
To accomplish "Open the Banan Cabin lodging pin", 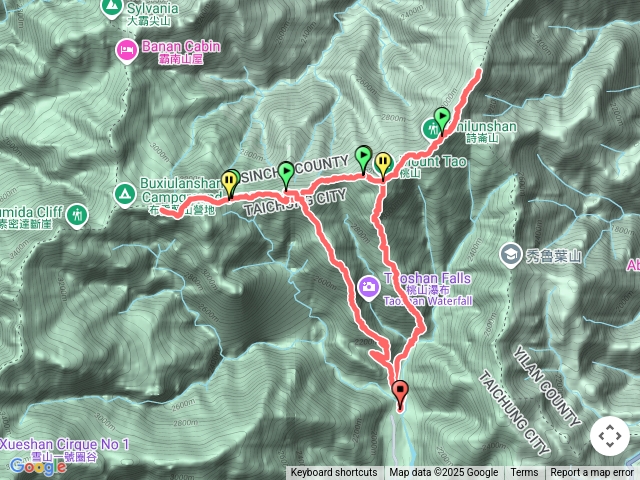I will coord(127,51).
